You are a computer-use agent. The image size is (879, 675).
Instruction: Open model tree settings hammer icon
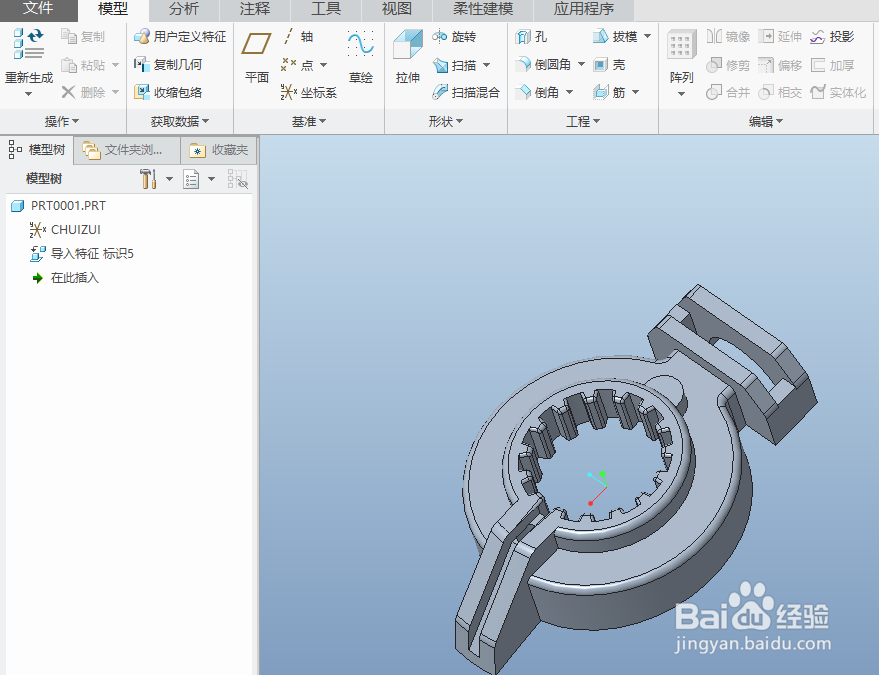point(149,179)
